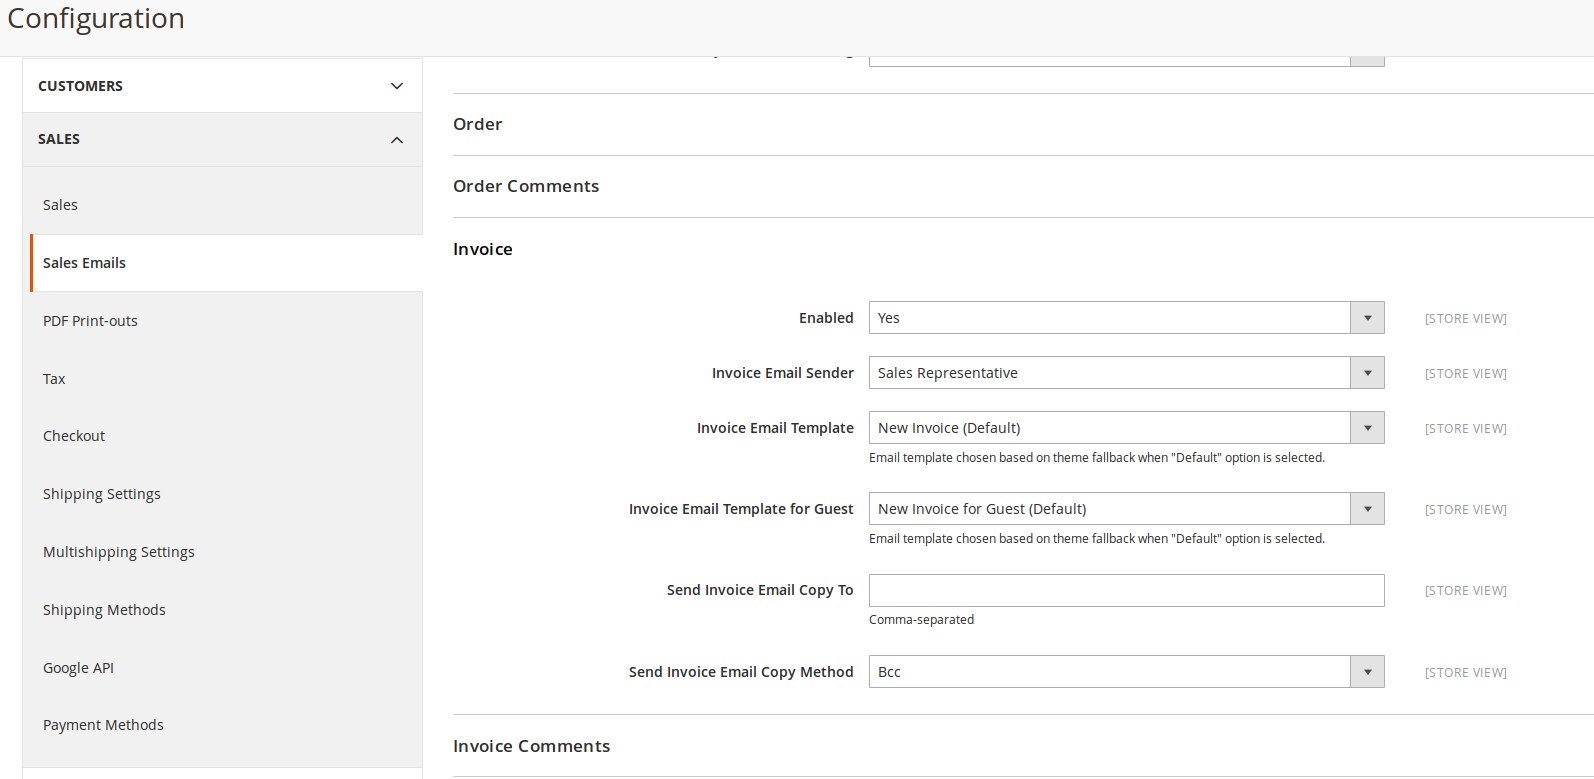Go to PDF Print-outs settings
Screen dimensions: 1594x779
[x=90, y=321]
